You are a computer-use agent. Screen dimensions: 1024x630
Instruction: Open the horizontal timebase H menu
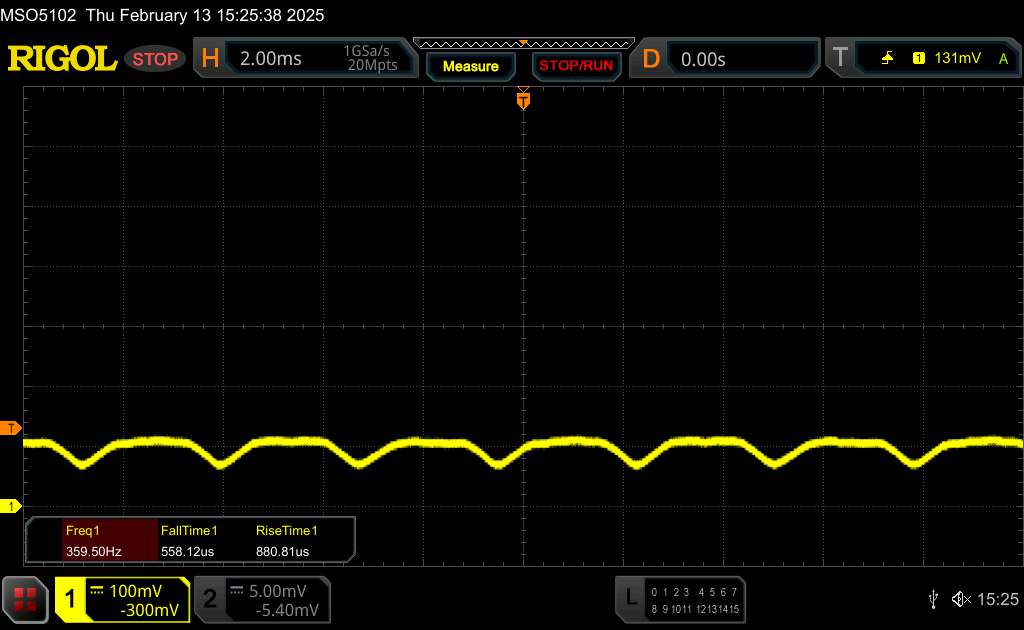pos(210,59)
